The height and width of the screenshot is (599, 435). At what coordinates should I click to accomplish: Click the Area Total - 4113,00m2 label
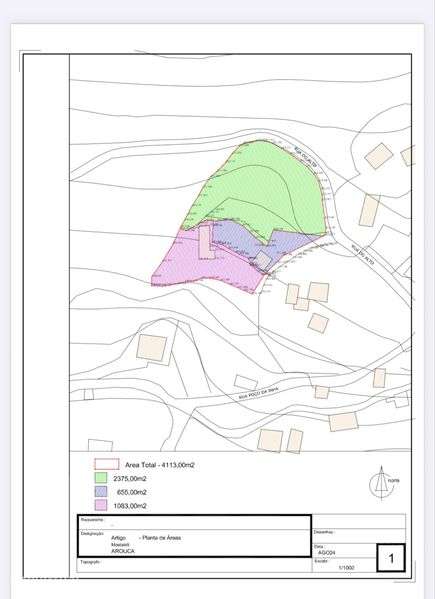click(160, 465)
